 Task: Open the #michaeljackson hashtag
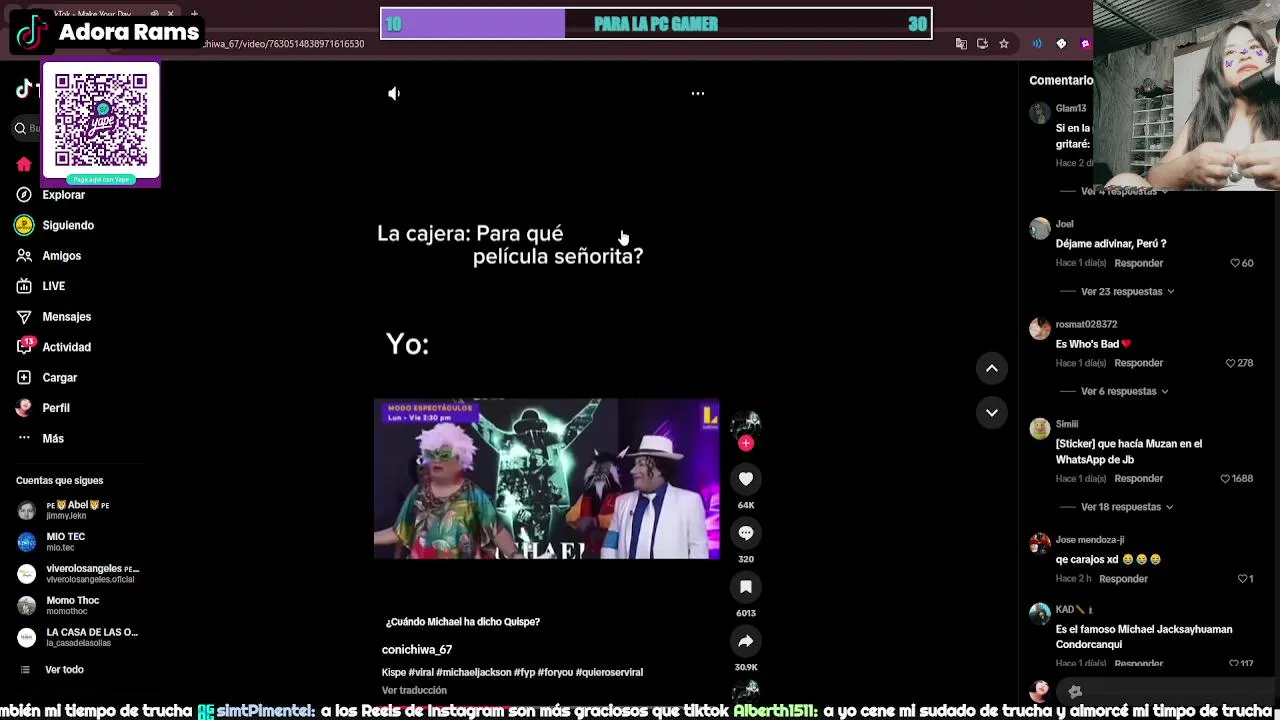(x=474, y=673)
